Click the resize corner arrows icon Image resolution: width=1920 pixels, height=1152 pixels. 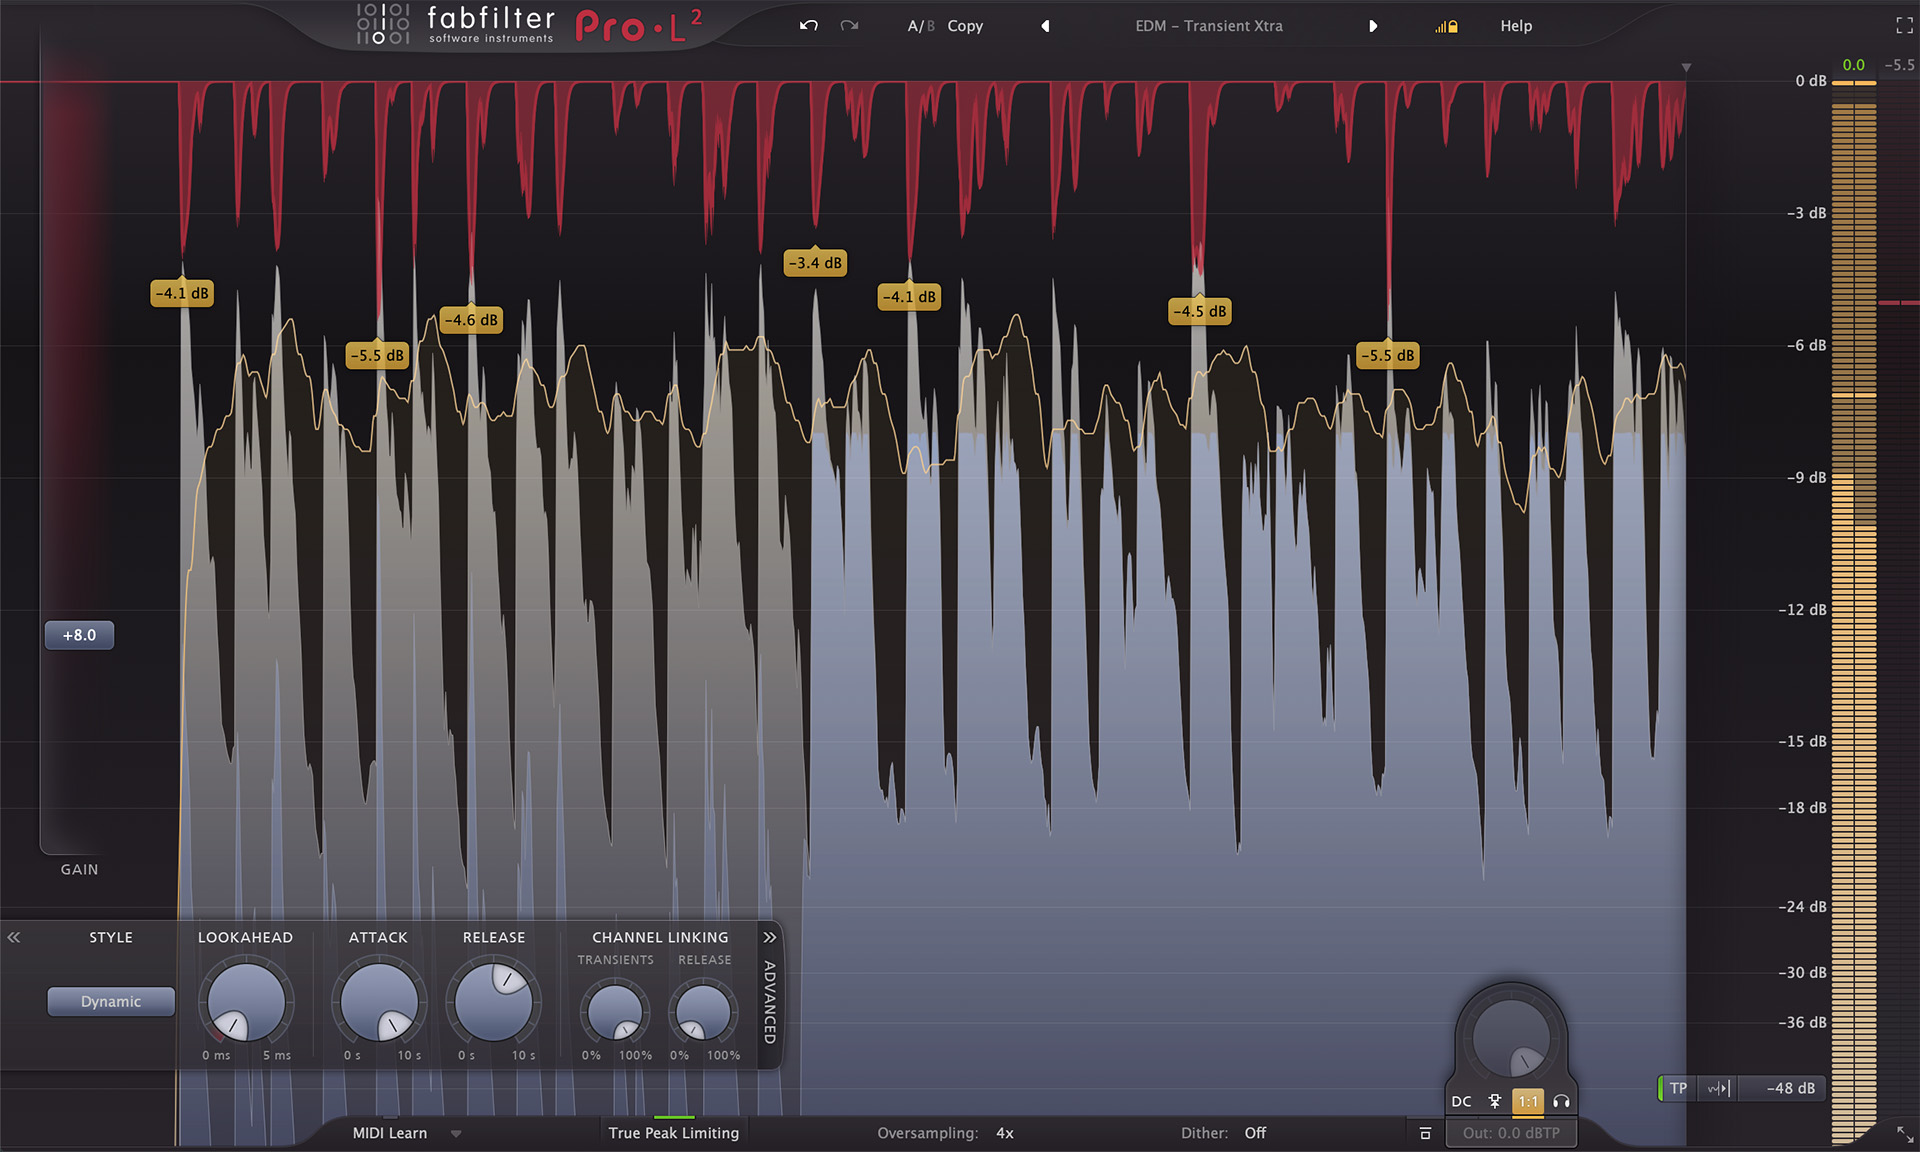pyautogui.click(x=1904, y=1134)
